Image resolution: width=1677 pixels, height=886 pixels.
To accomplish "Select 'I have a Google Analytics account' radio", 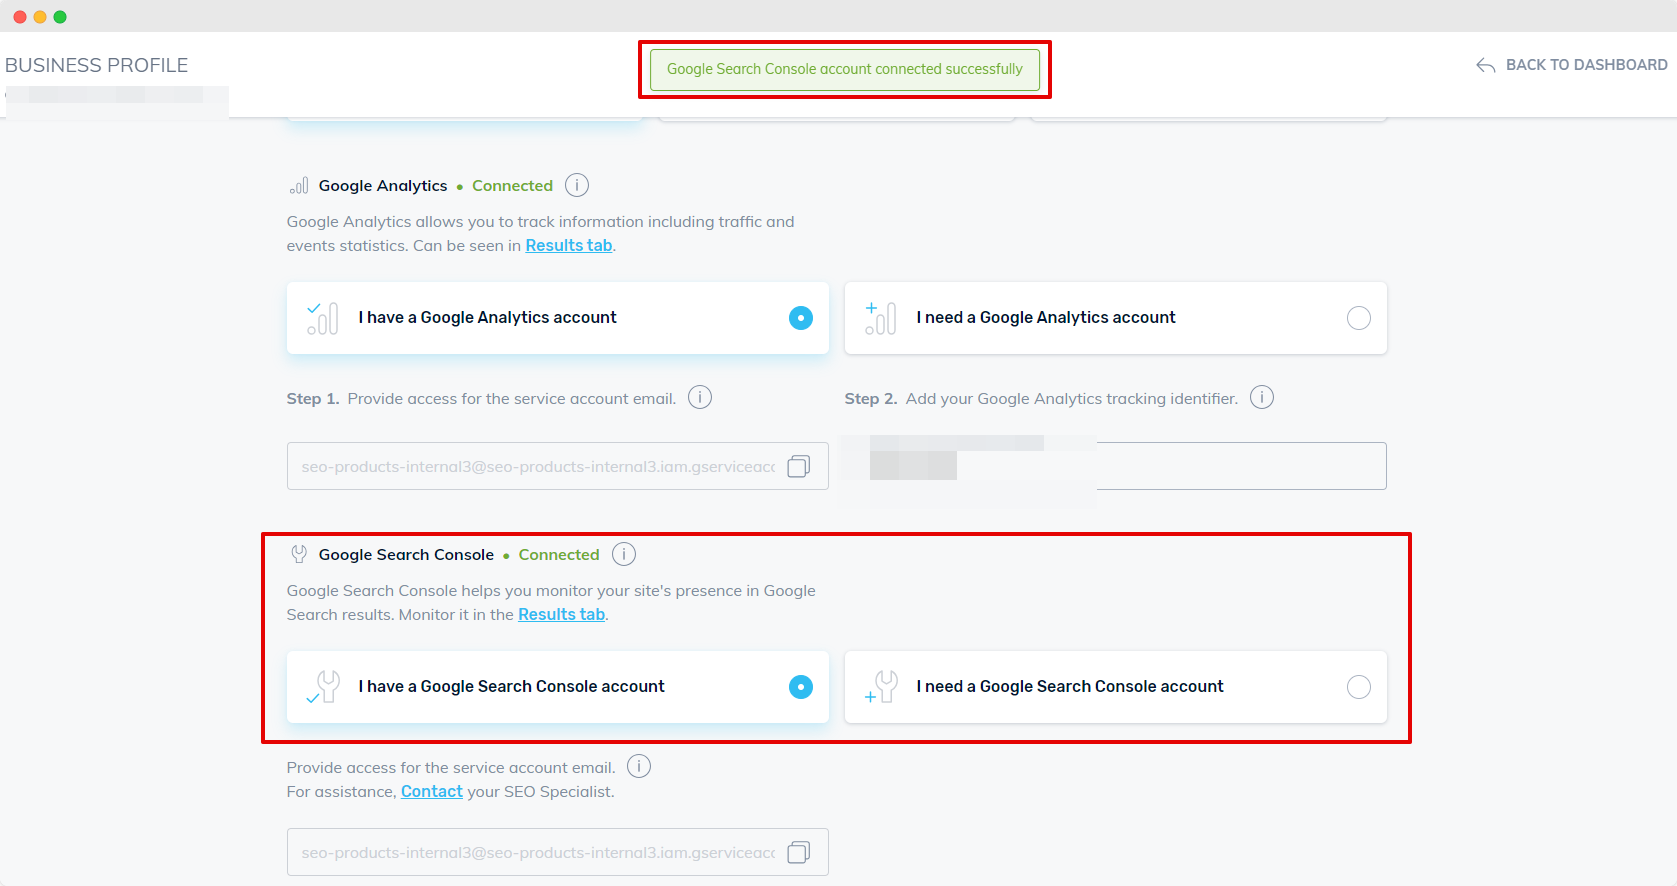I will [x=801, y=318].
